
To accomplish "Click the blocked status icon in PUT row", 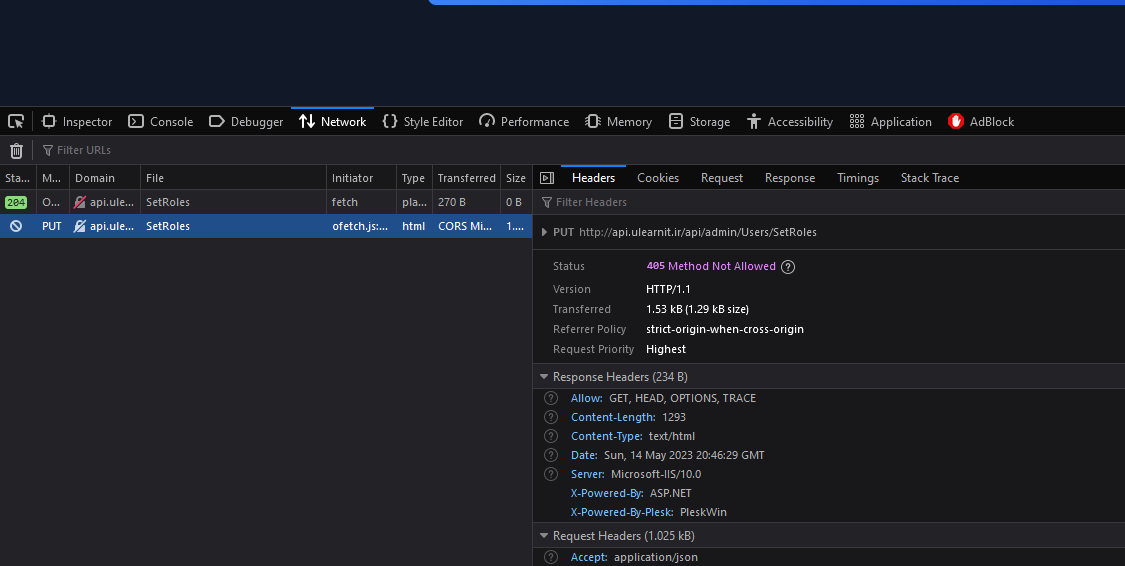I will coord(16,226).
